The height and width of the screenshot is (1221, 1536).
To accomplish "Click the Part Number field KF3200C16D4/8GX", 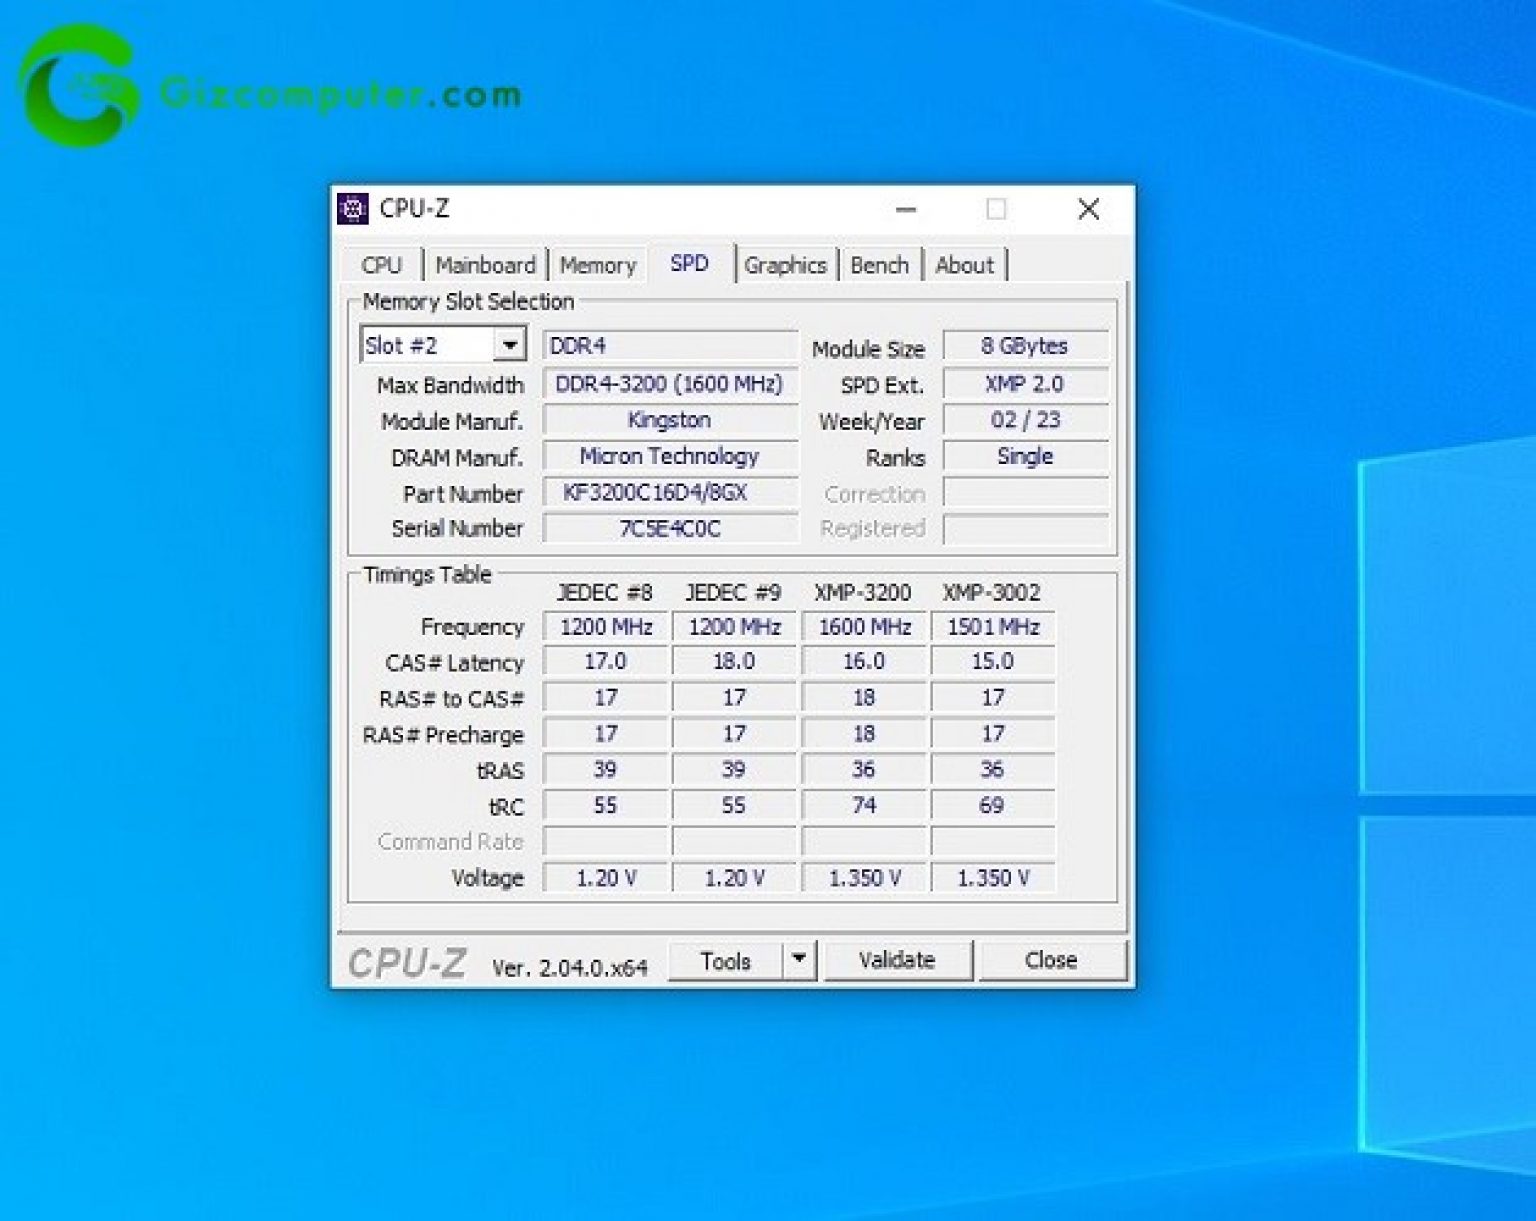I will (x=669, y=493).
